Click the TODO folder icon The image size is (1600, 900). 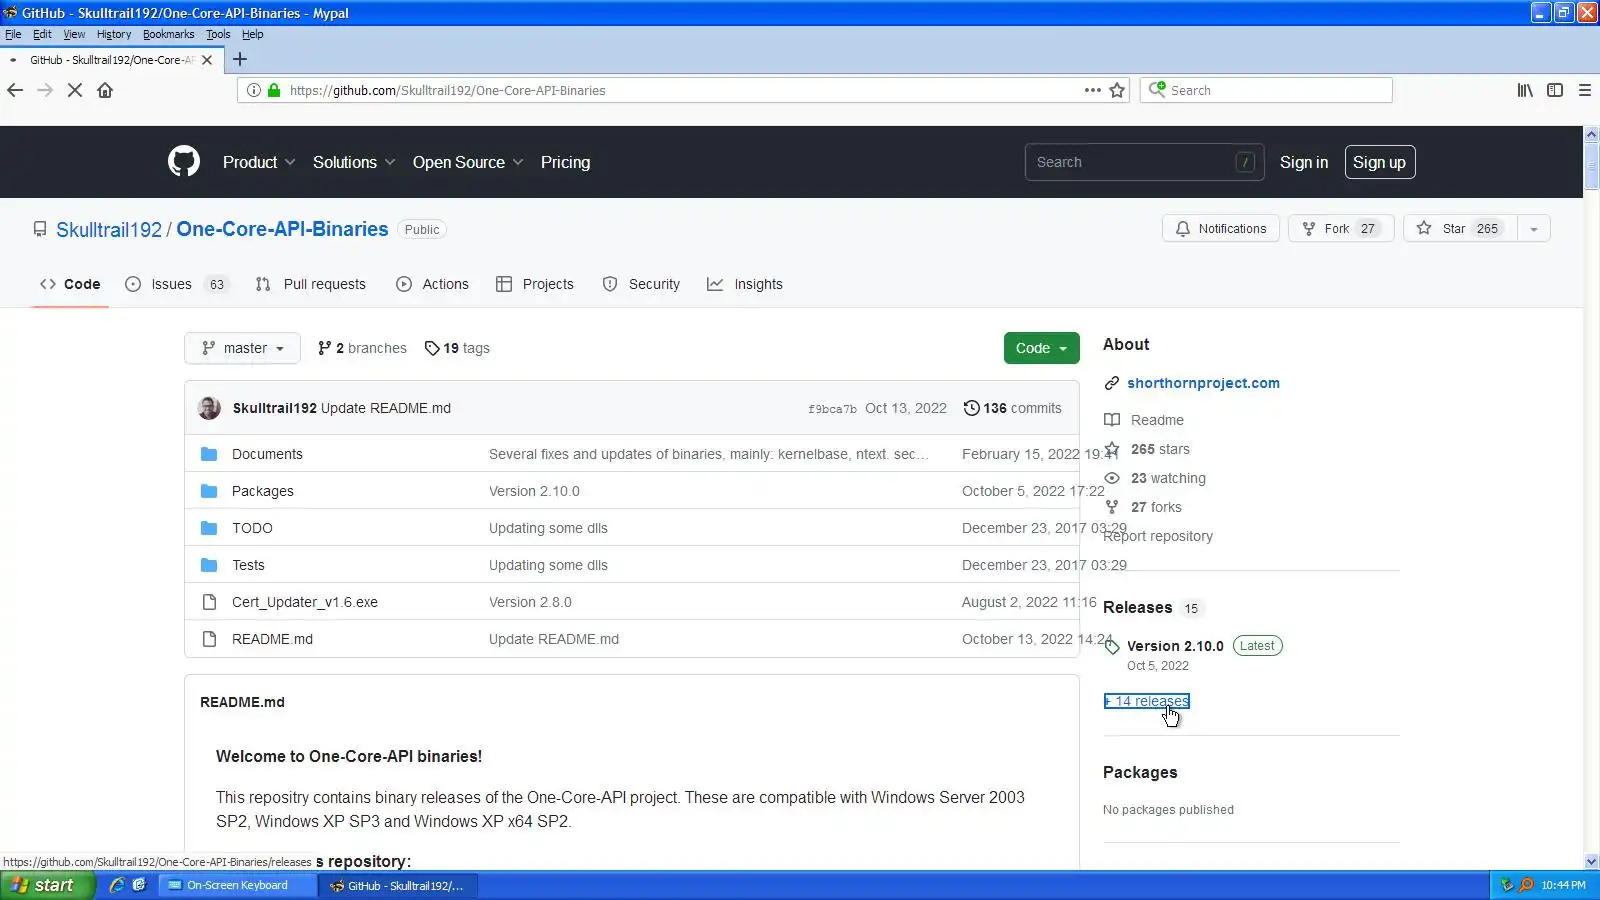click(x=209, y=528)
